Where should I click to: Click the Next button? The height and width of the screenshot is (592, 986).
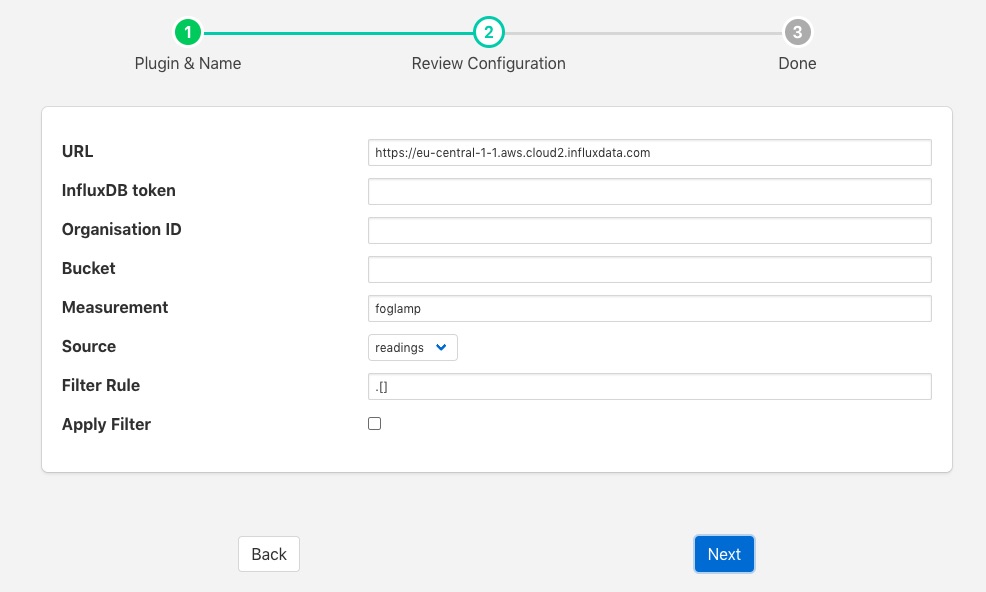coord(724,554)
